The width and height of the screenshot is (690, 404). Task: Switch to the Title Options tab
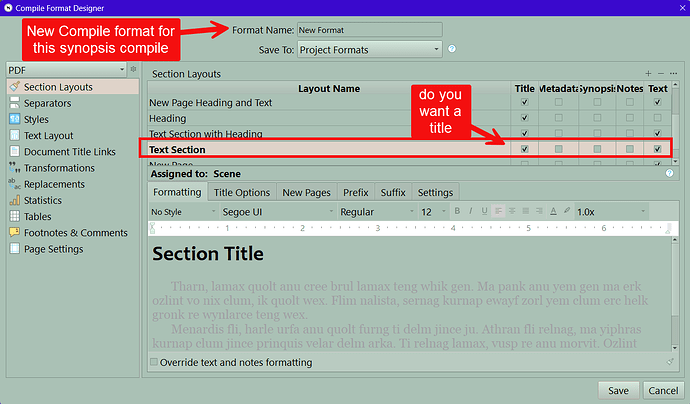[242, 192]
